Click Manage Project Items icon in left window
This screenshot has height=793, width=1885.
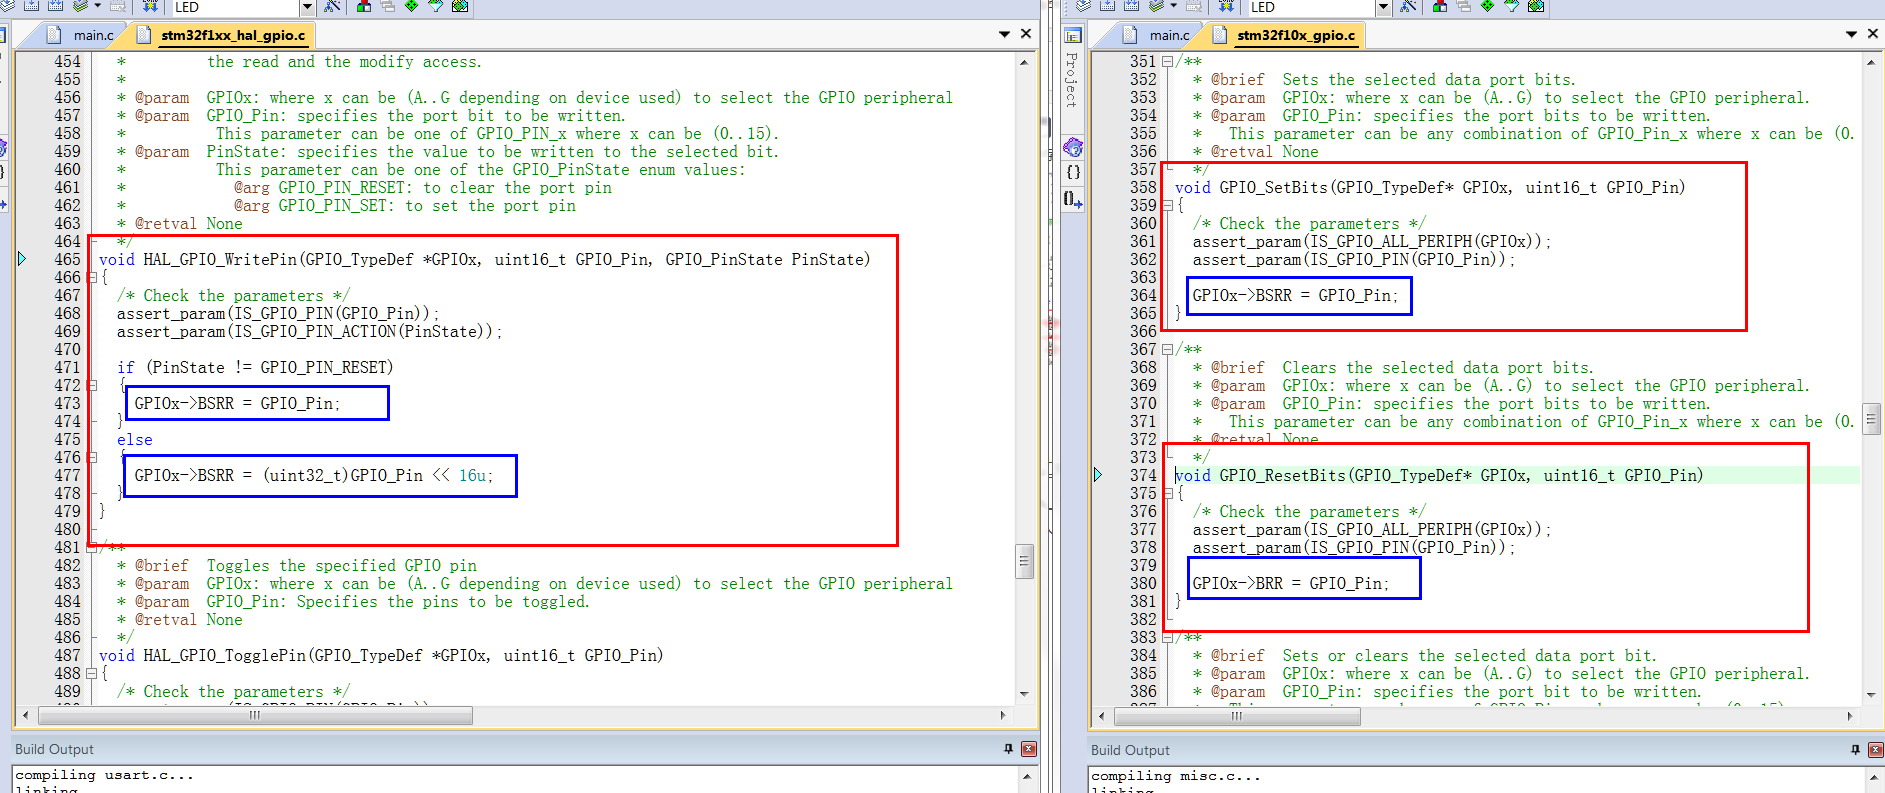pyautogui.click(x=364, y=6)
